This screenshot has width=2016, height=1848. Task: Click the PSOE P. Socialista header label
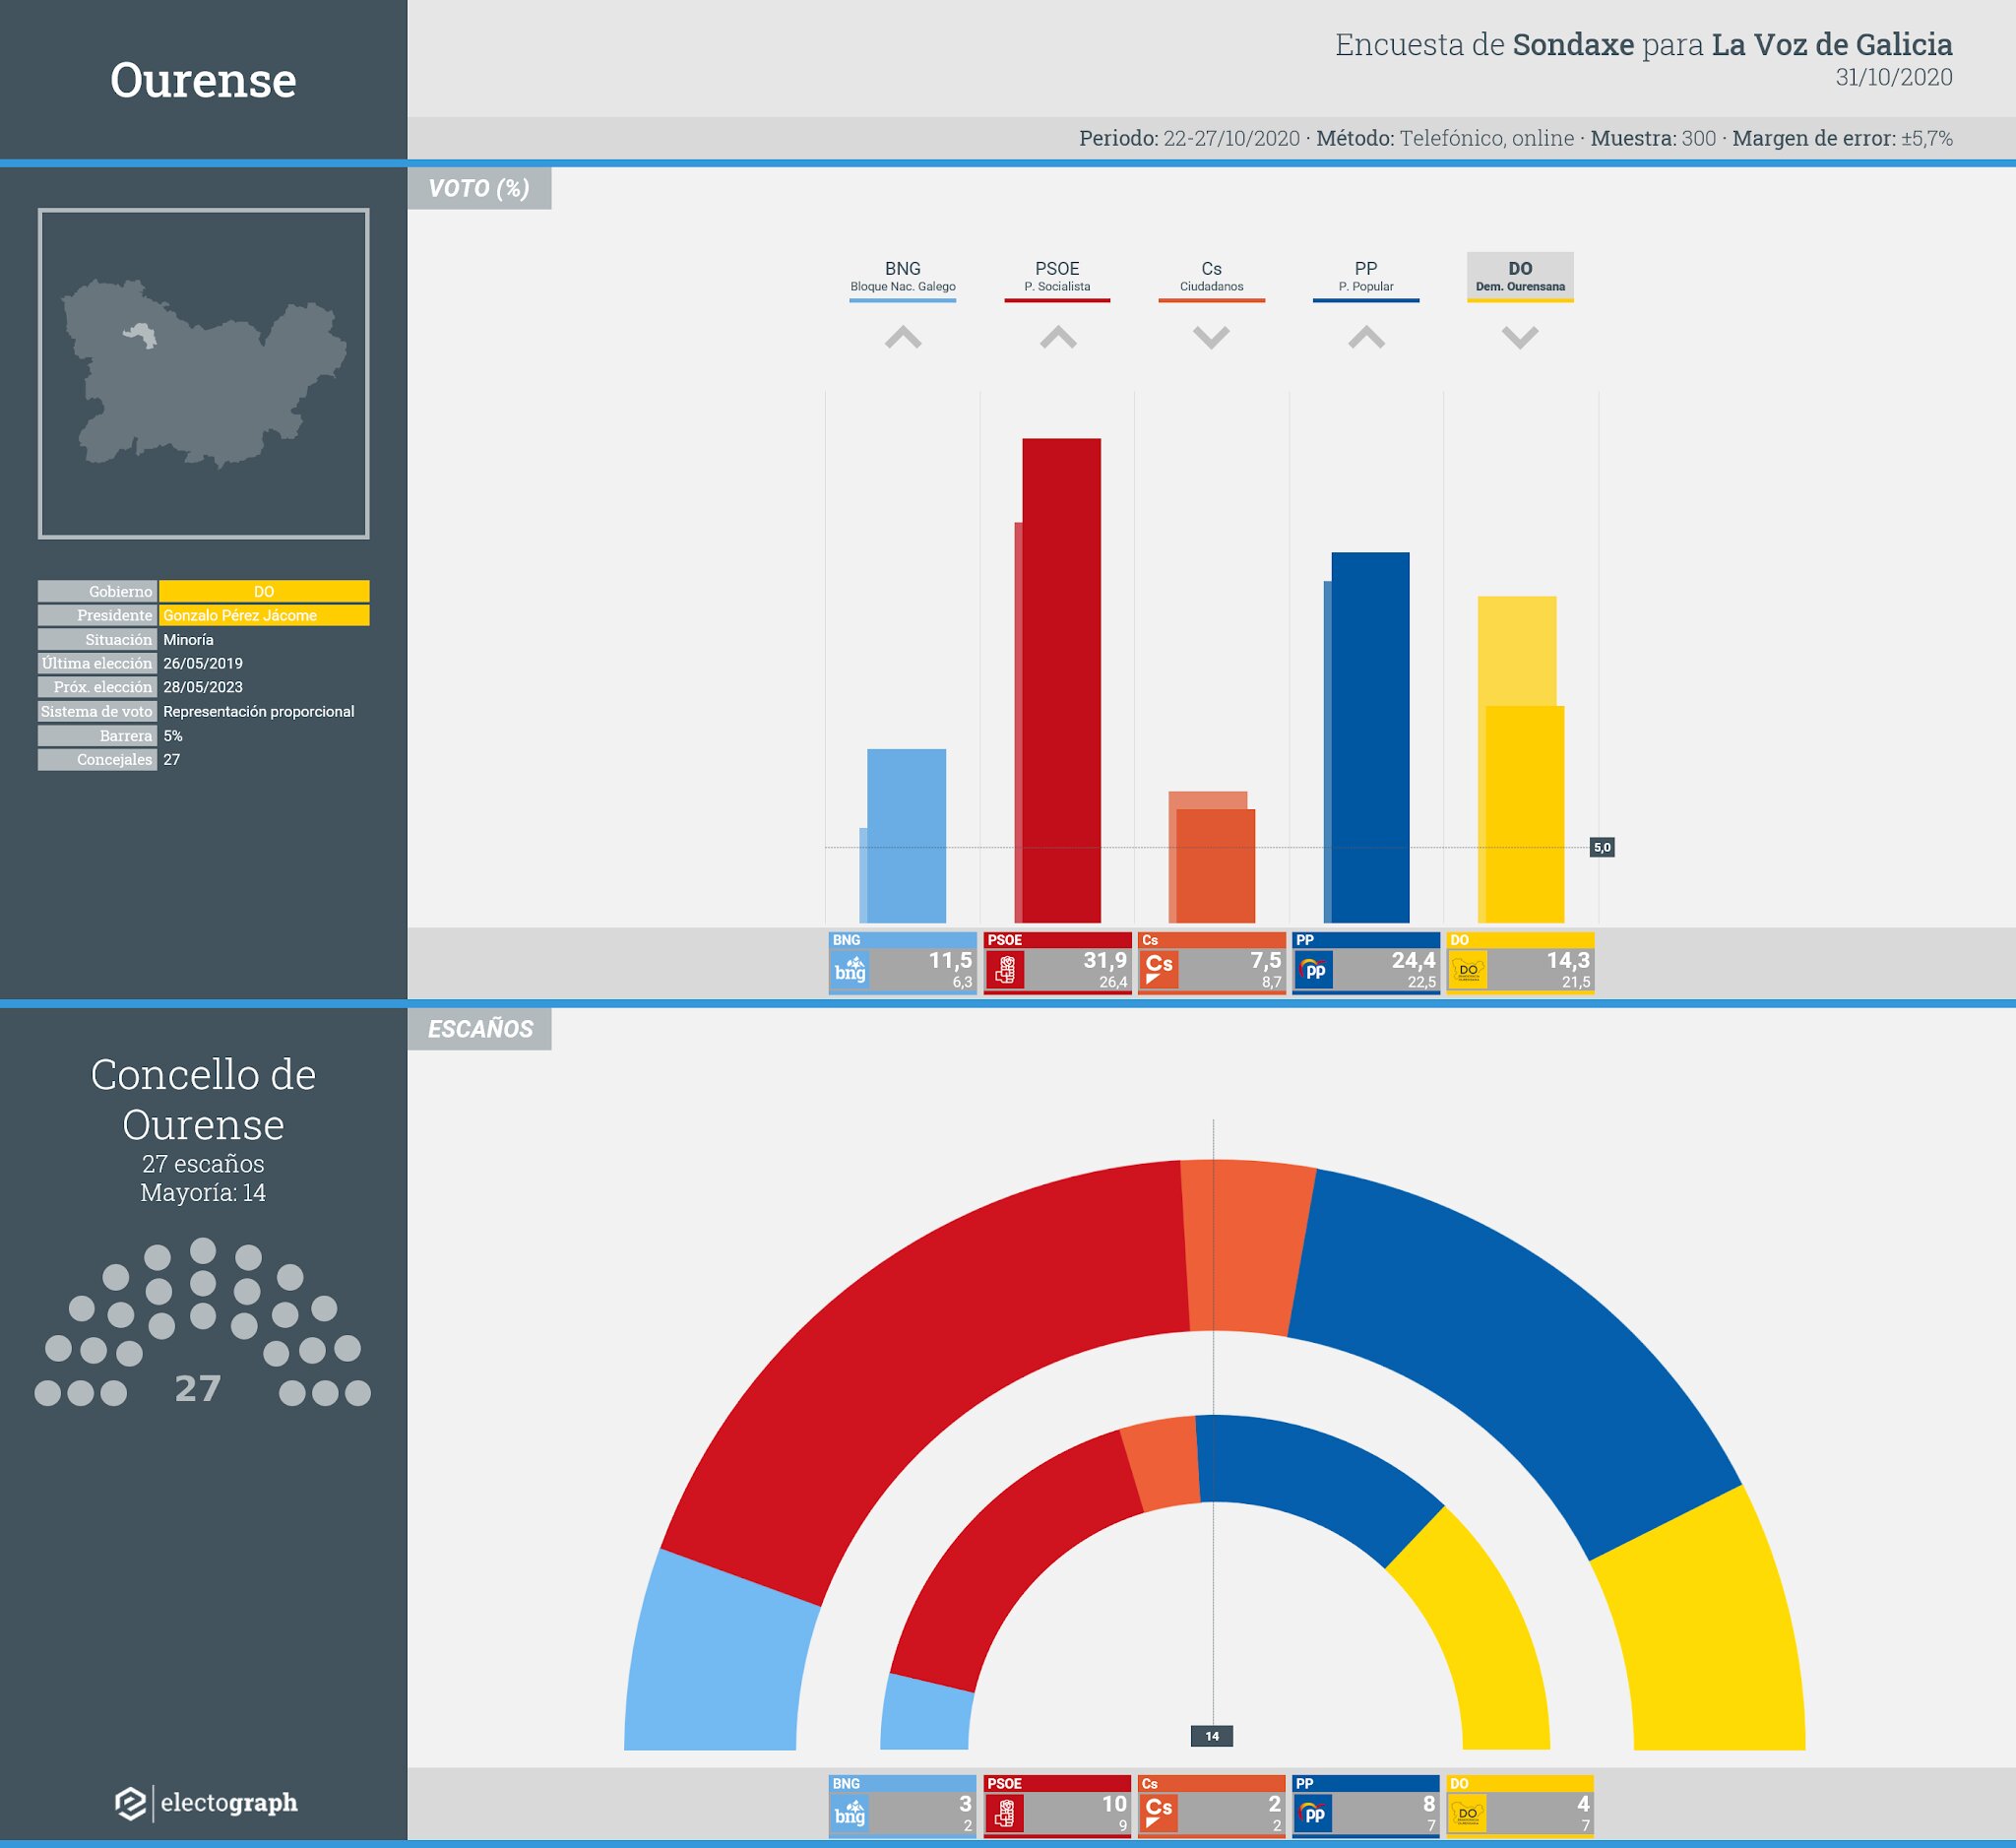pyautogui.click(x=1057, y=276)
